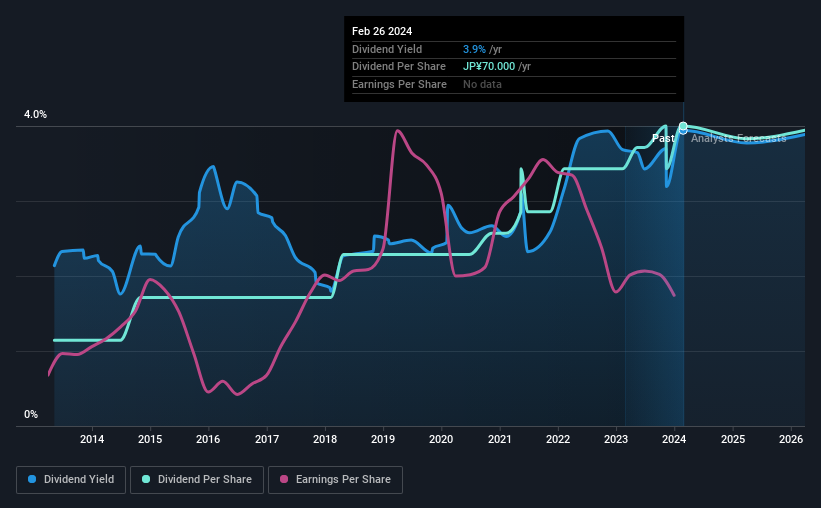Click the 2022 x-axis label
The width and height of the screenshot is (821, 508).
[558, 439]
